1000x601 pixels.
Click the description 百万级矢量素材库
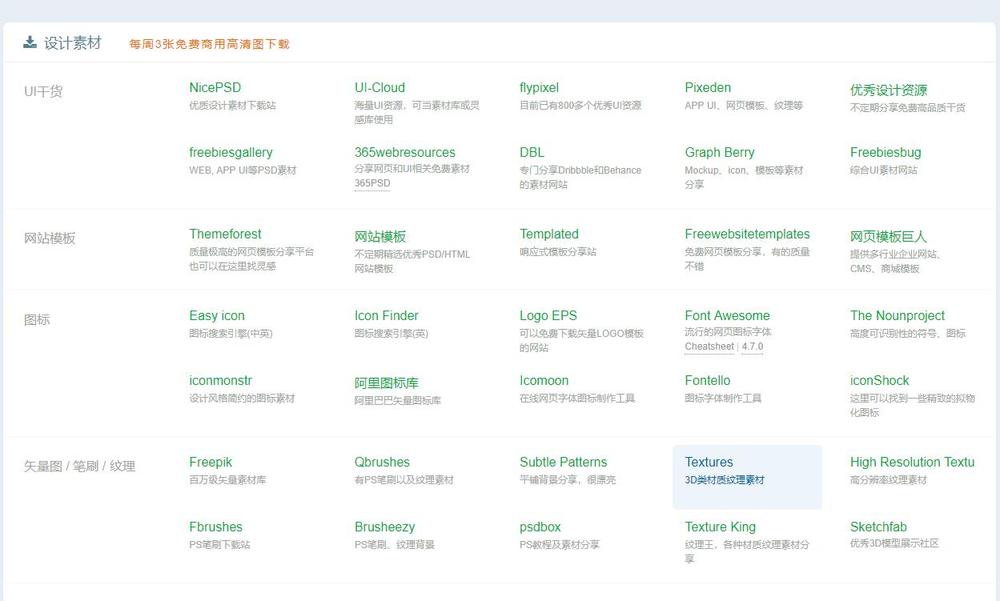coord(228,480)
